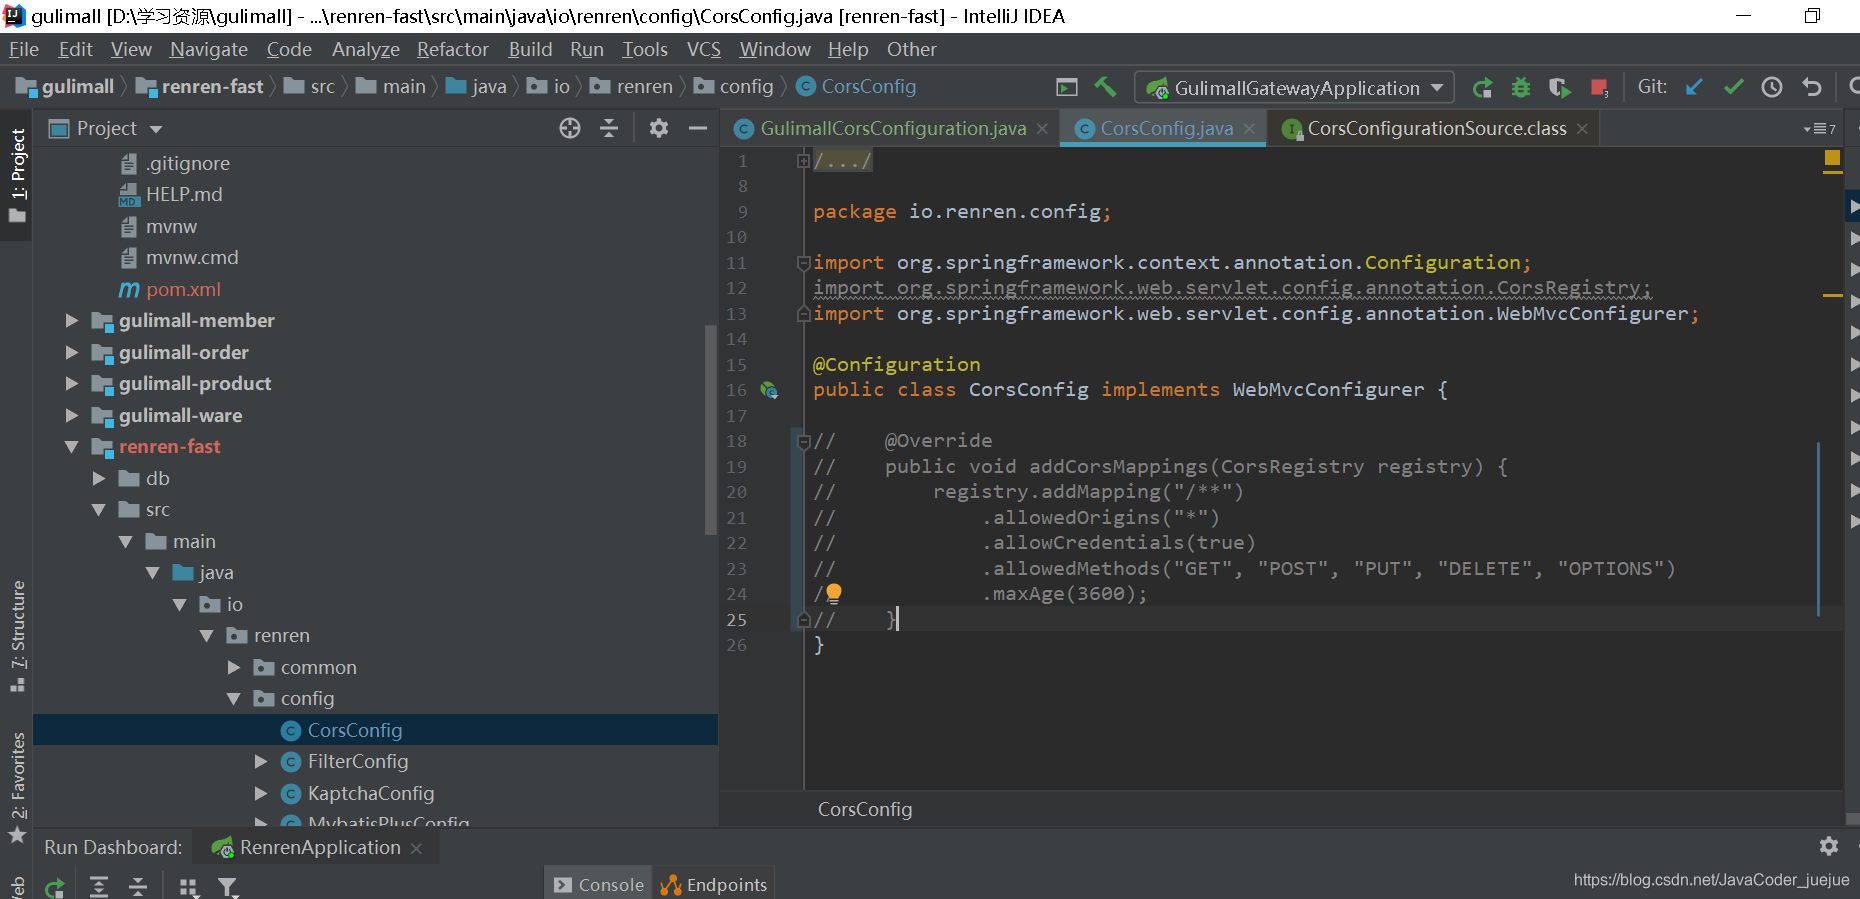Expand the gulimall-ware module
1860x899 pixels.
(x=72, y=415)
